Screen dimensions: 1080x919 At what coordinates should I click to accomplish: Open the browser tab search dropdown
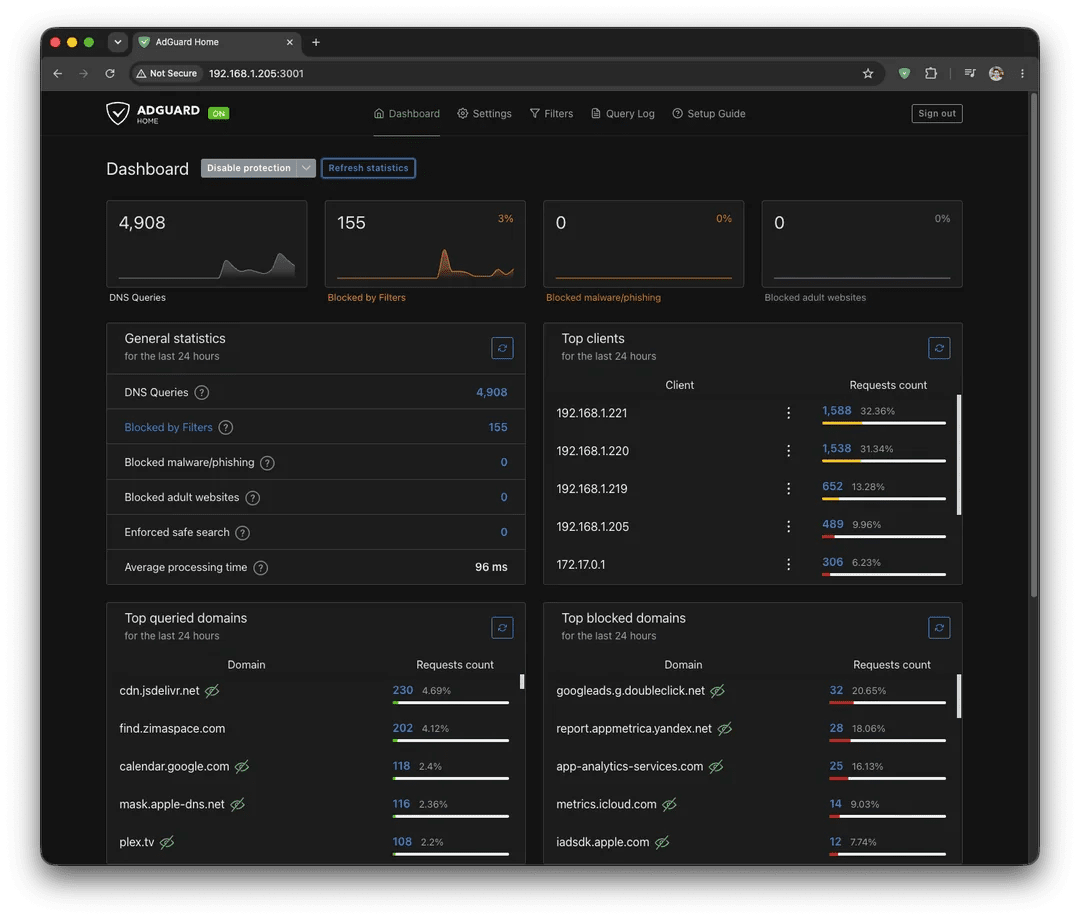coord(118,42)
